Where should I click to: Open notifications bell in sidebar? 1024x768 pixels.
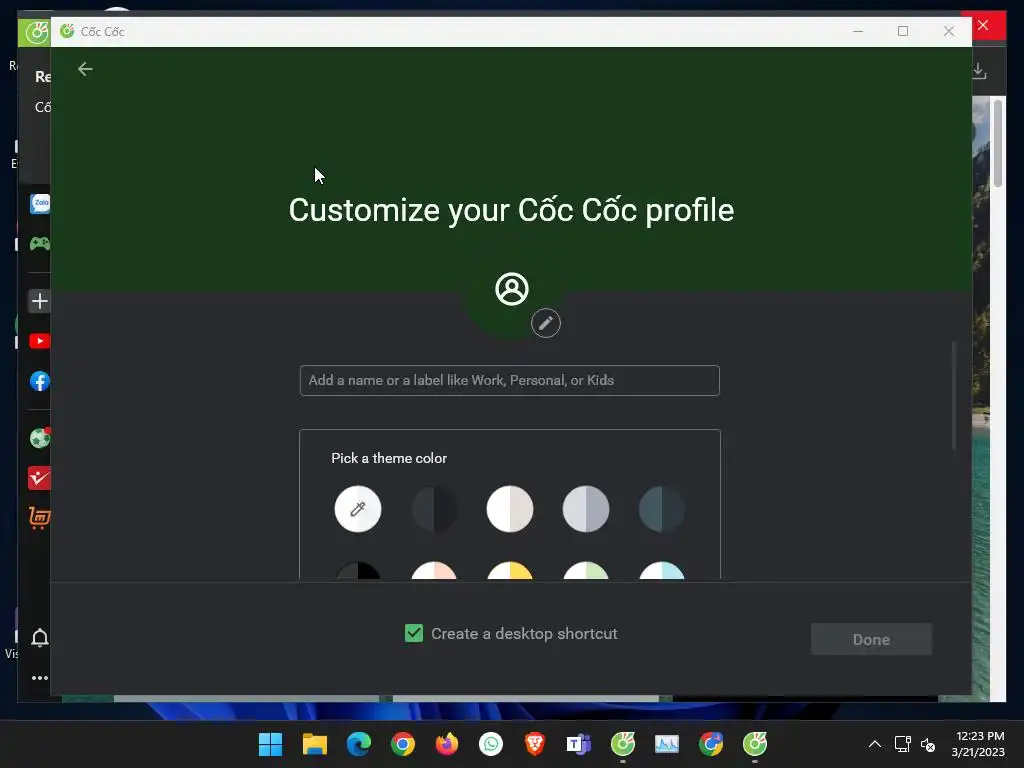tap(40, 638)
